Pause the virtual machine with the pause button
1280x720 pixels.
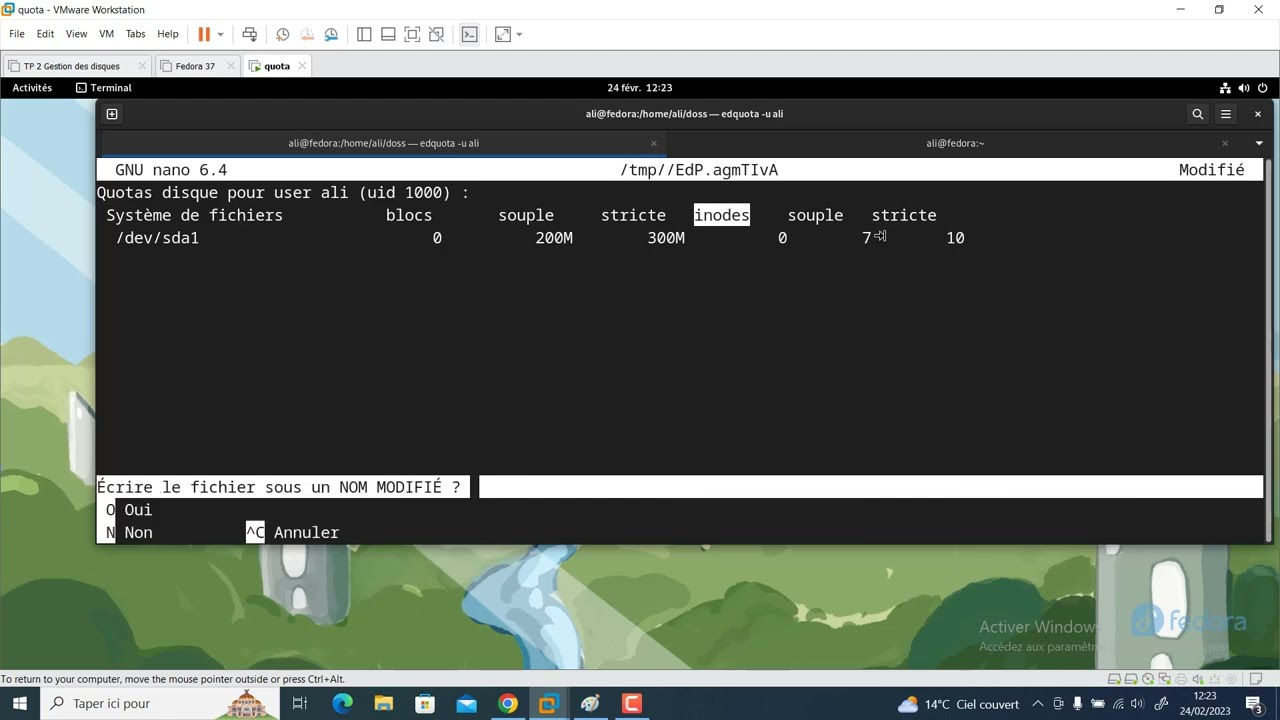(204, 34)
